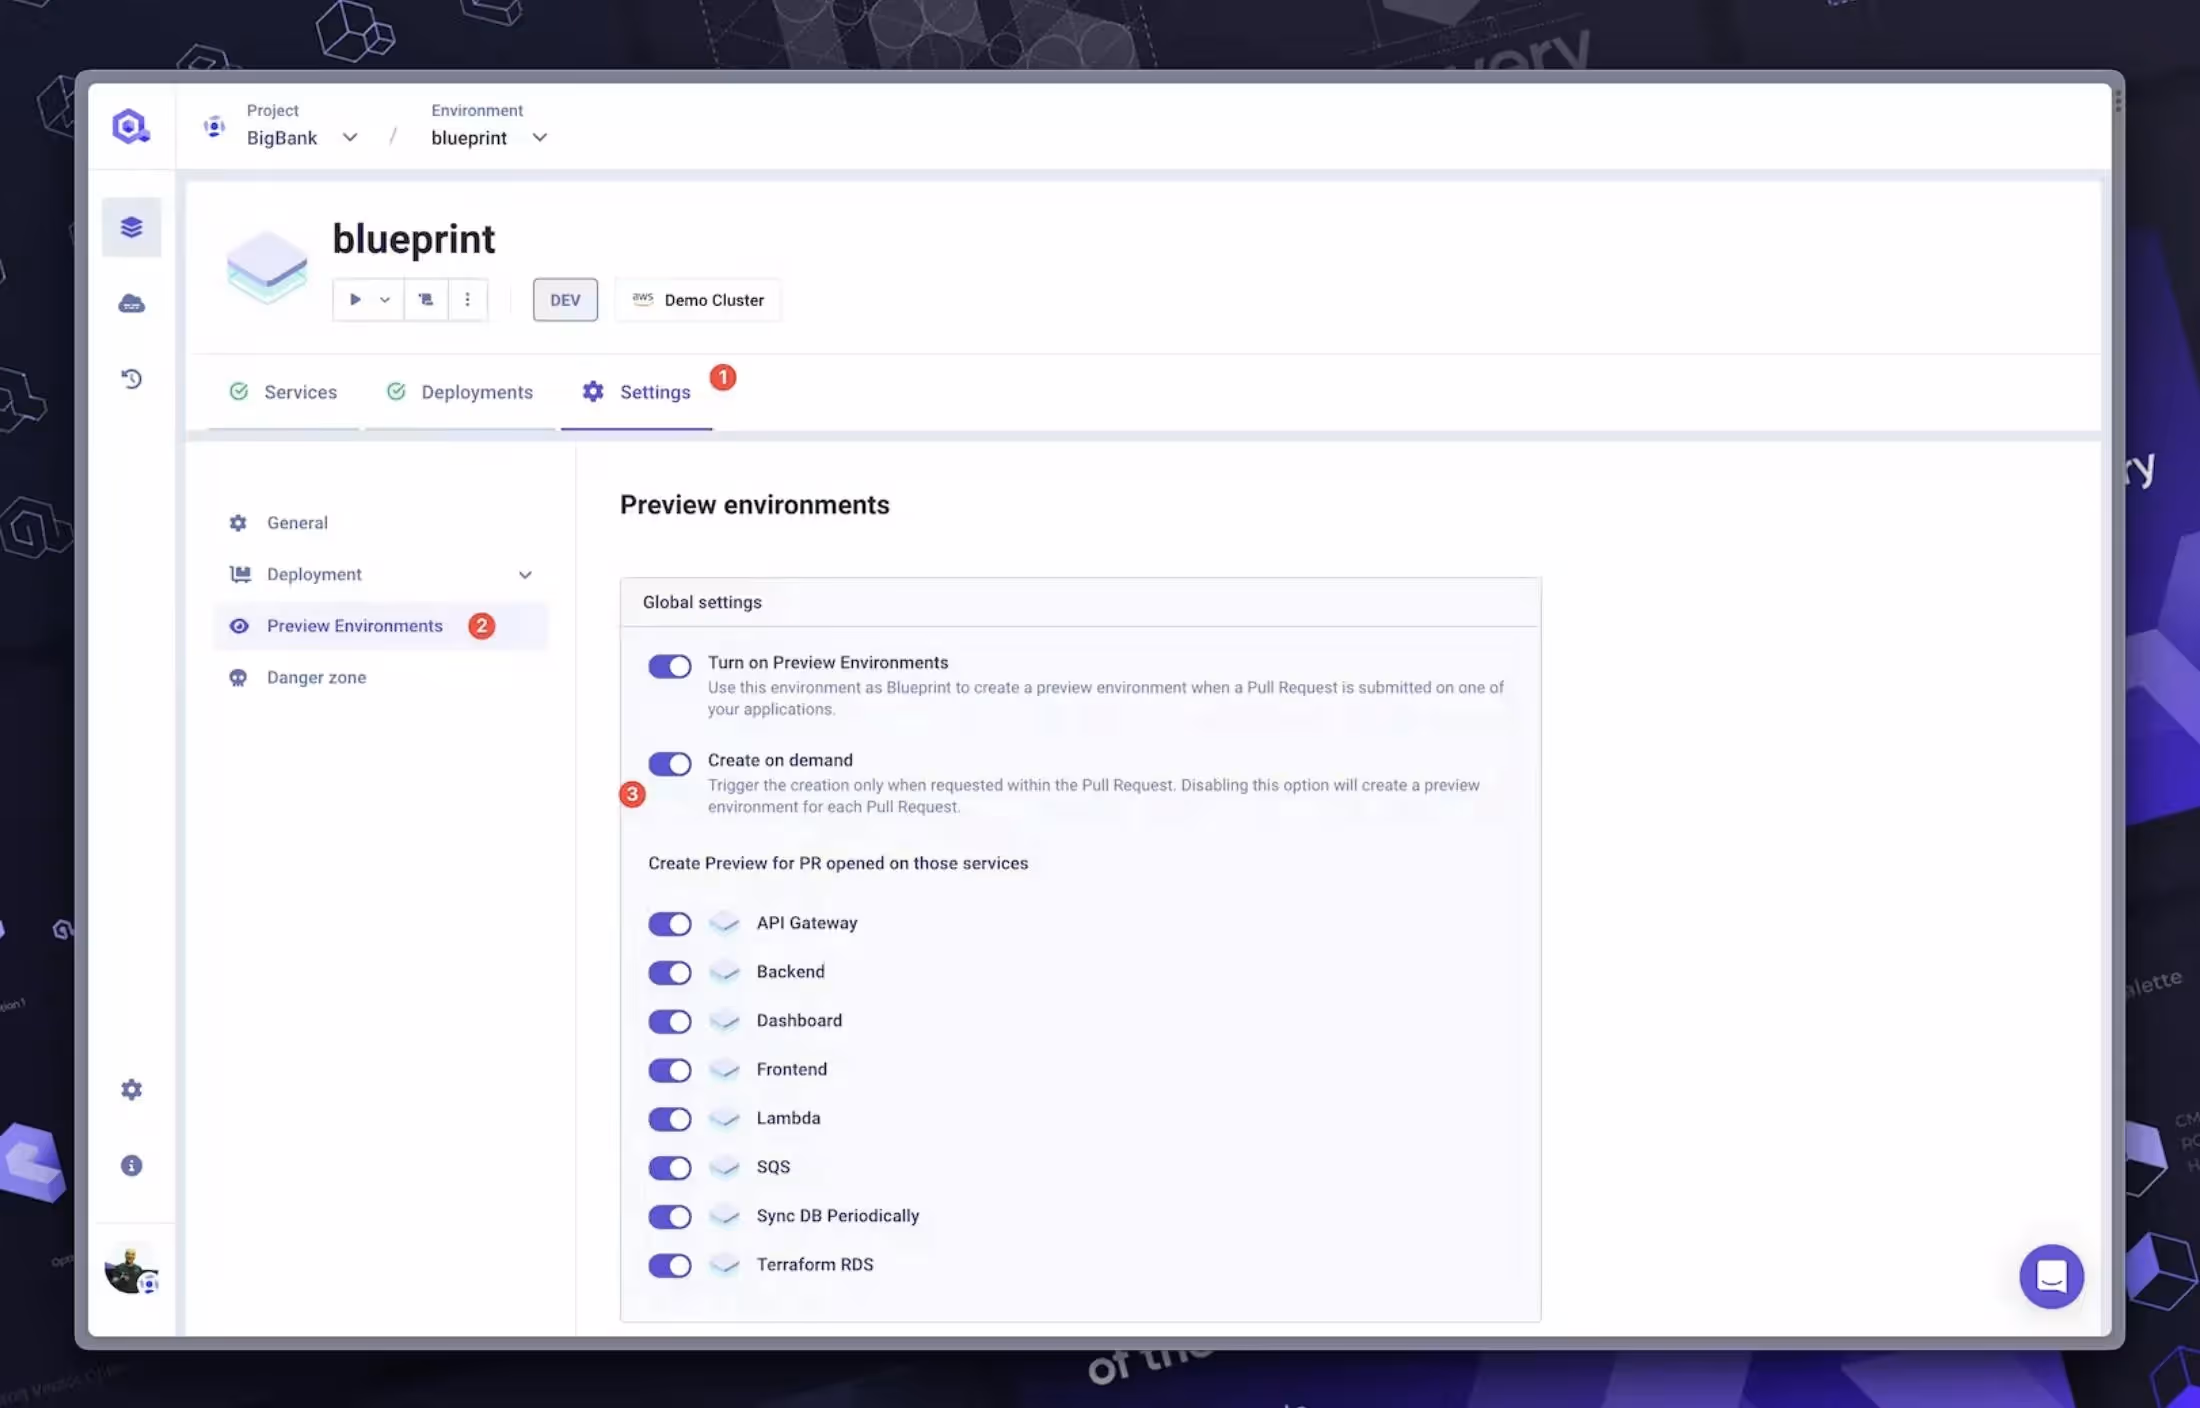Open organization settings gear in sidebar

(131, 1090)
